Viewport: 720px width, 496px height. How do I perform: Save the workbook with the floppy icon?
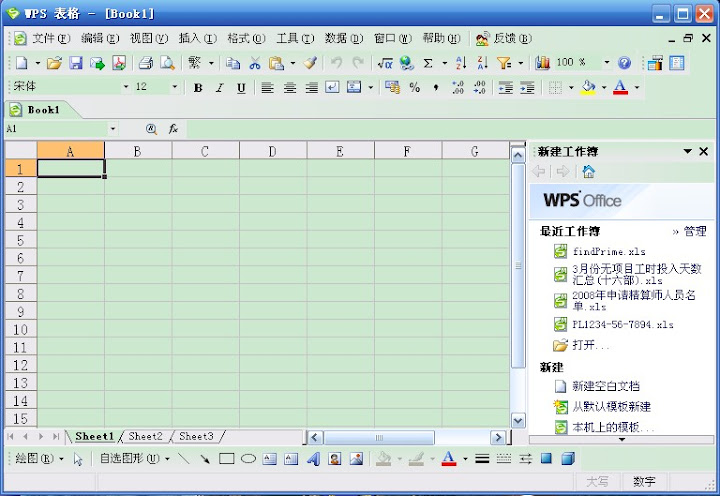point(76,63)
